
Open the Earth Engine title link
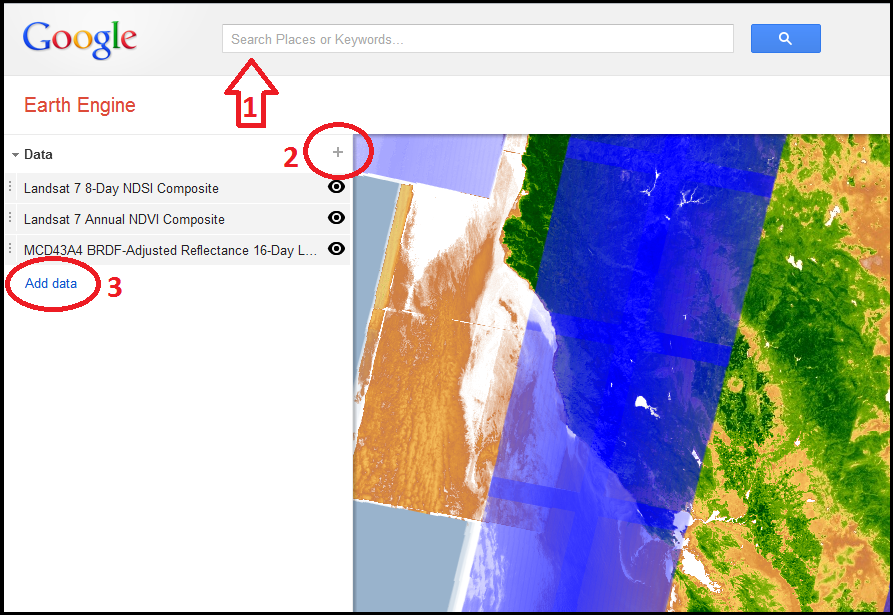[80, 105]
